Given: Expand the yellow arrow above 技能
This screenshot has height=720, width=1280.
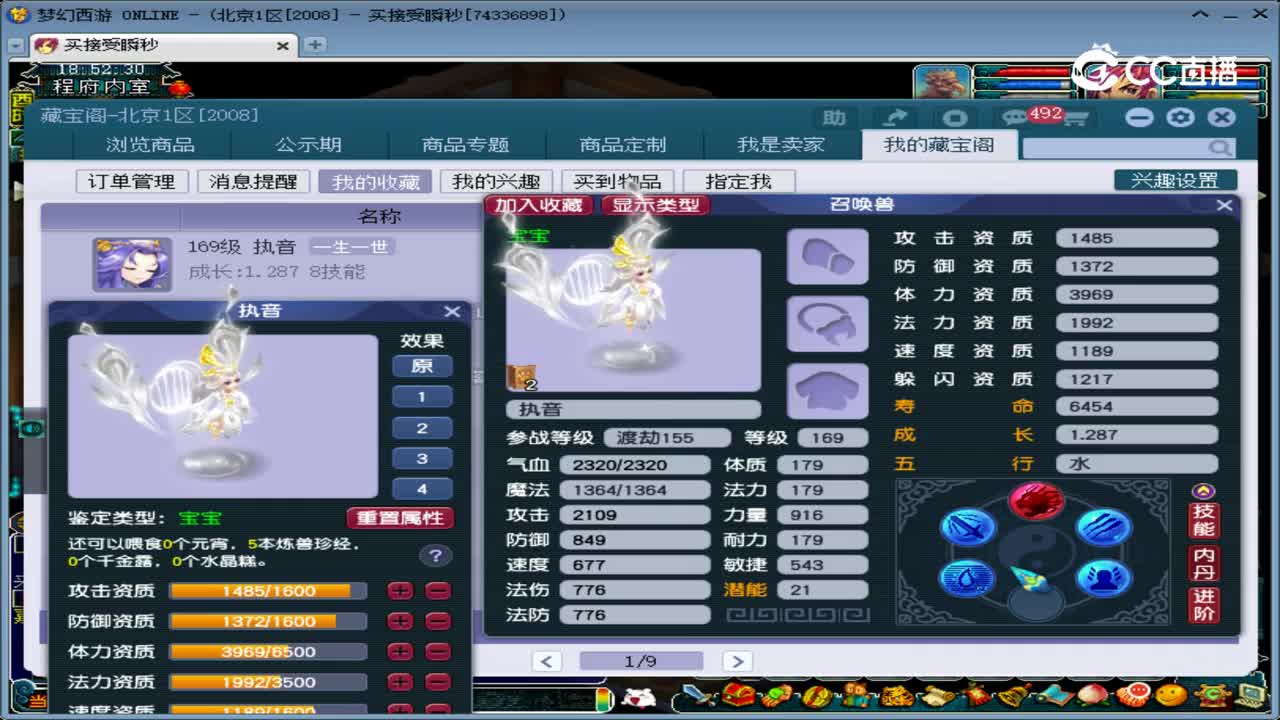Looking at the screenshot, I should coord(1204,491).
